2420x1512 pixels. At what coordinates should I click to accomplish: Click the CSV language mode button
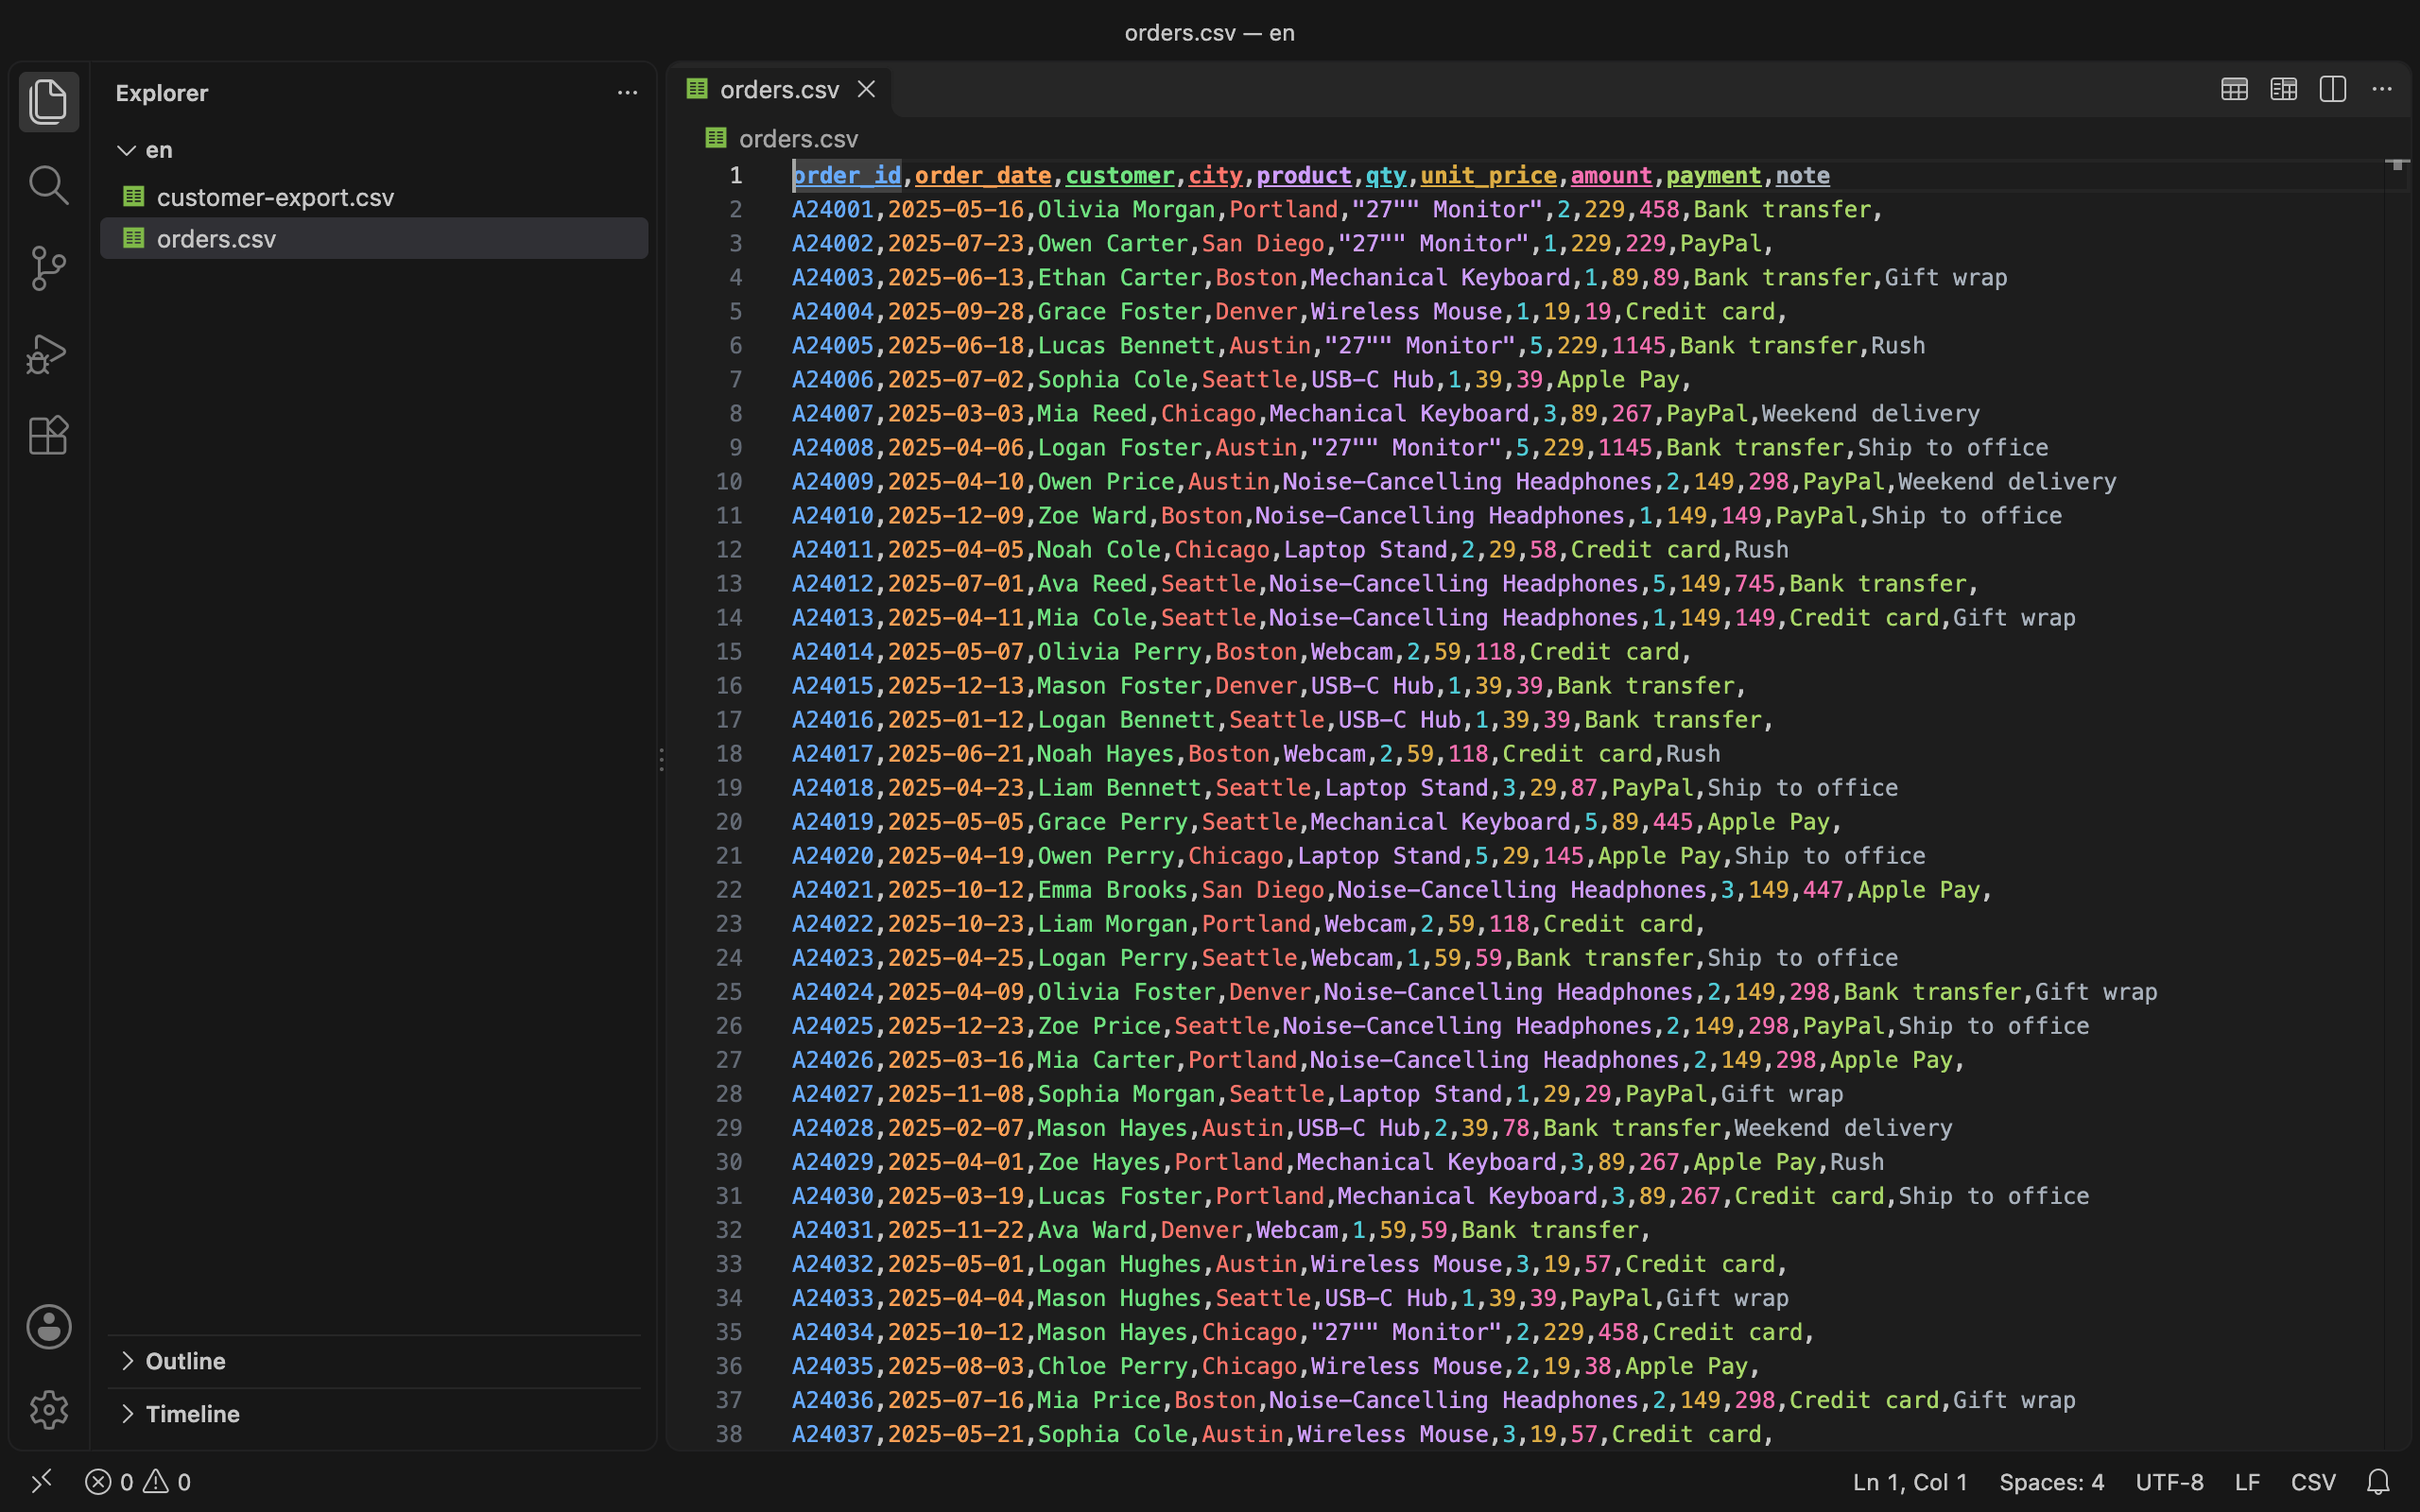tap(2313, 1481)
